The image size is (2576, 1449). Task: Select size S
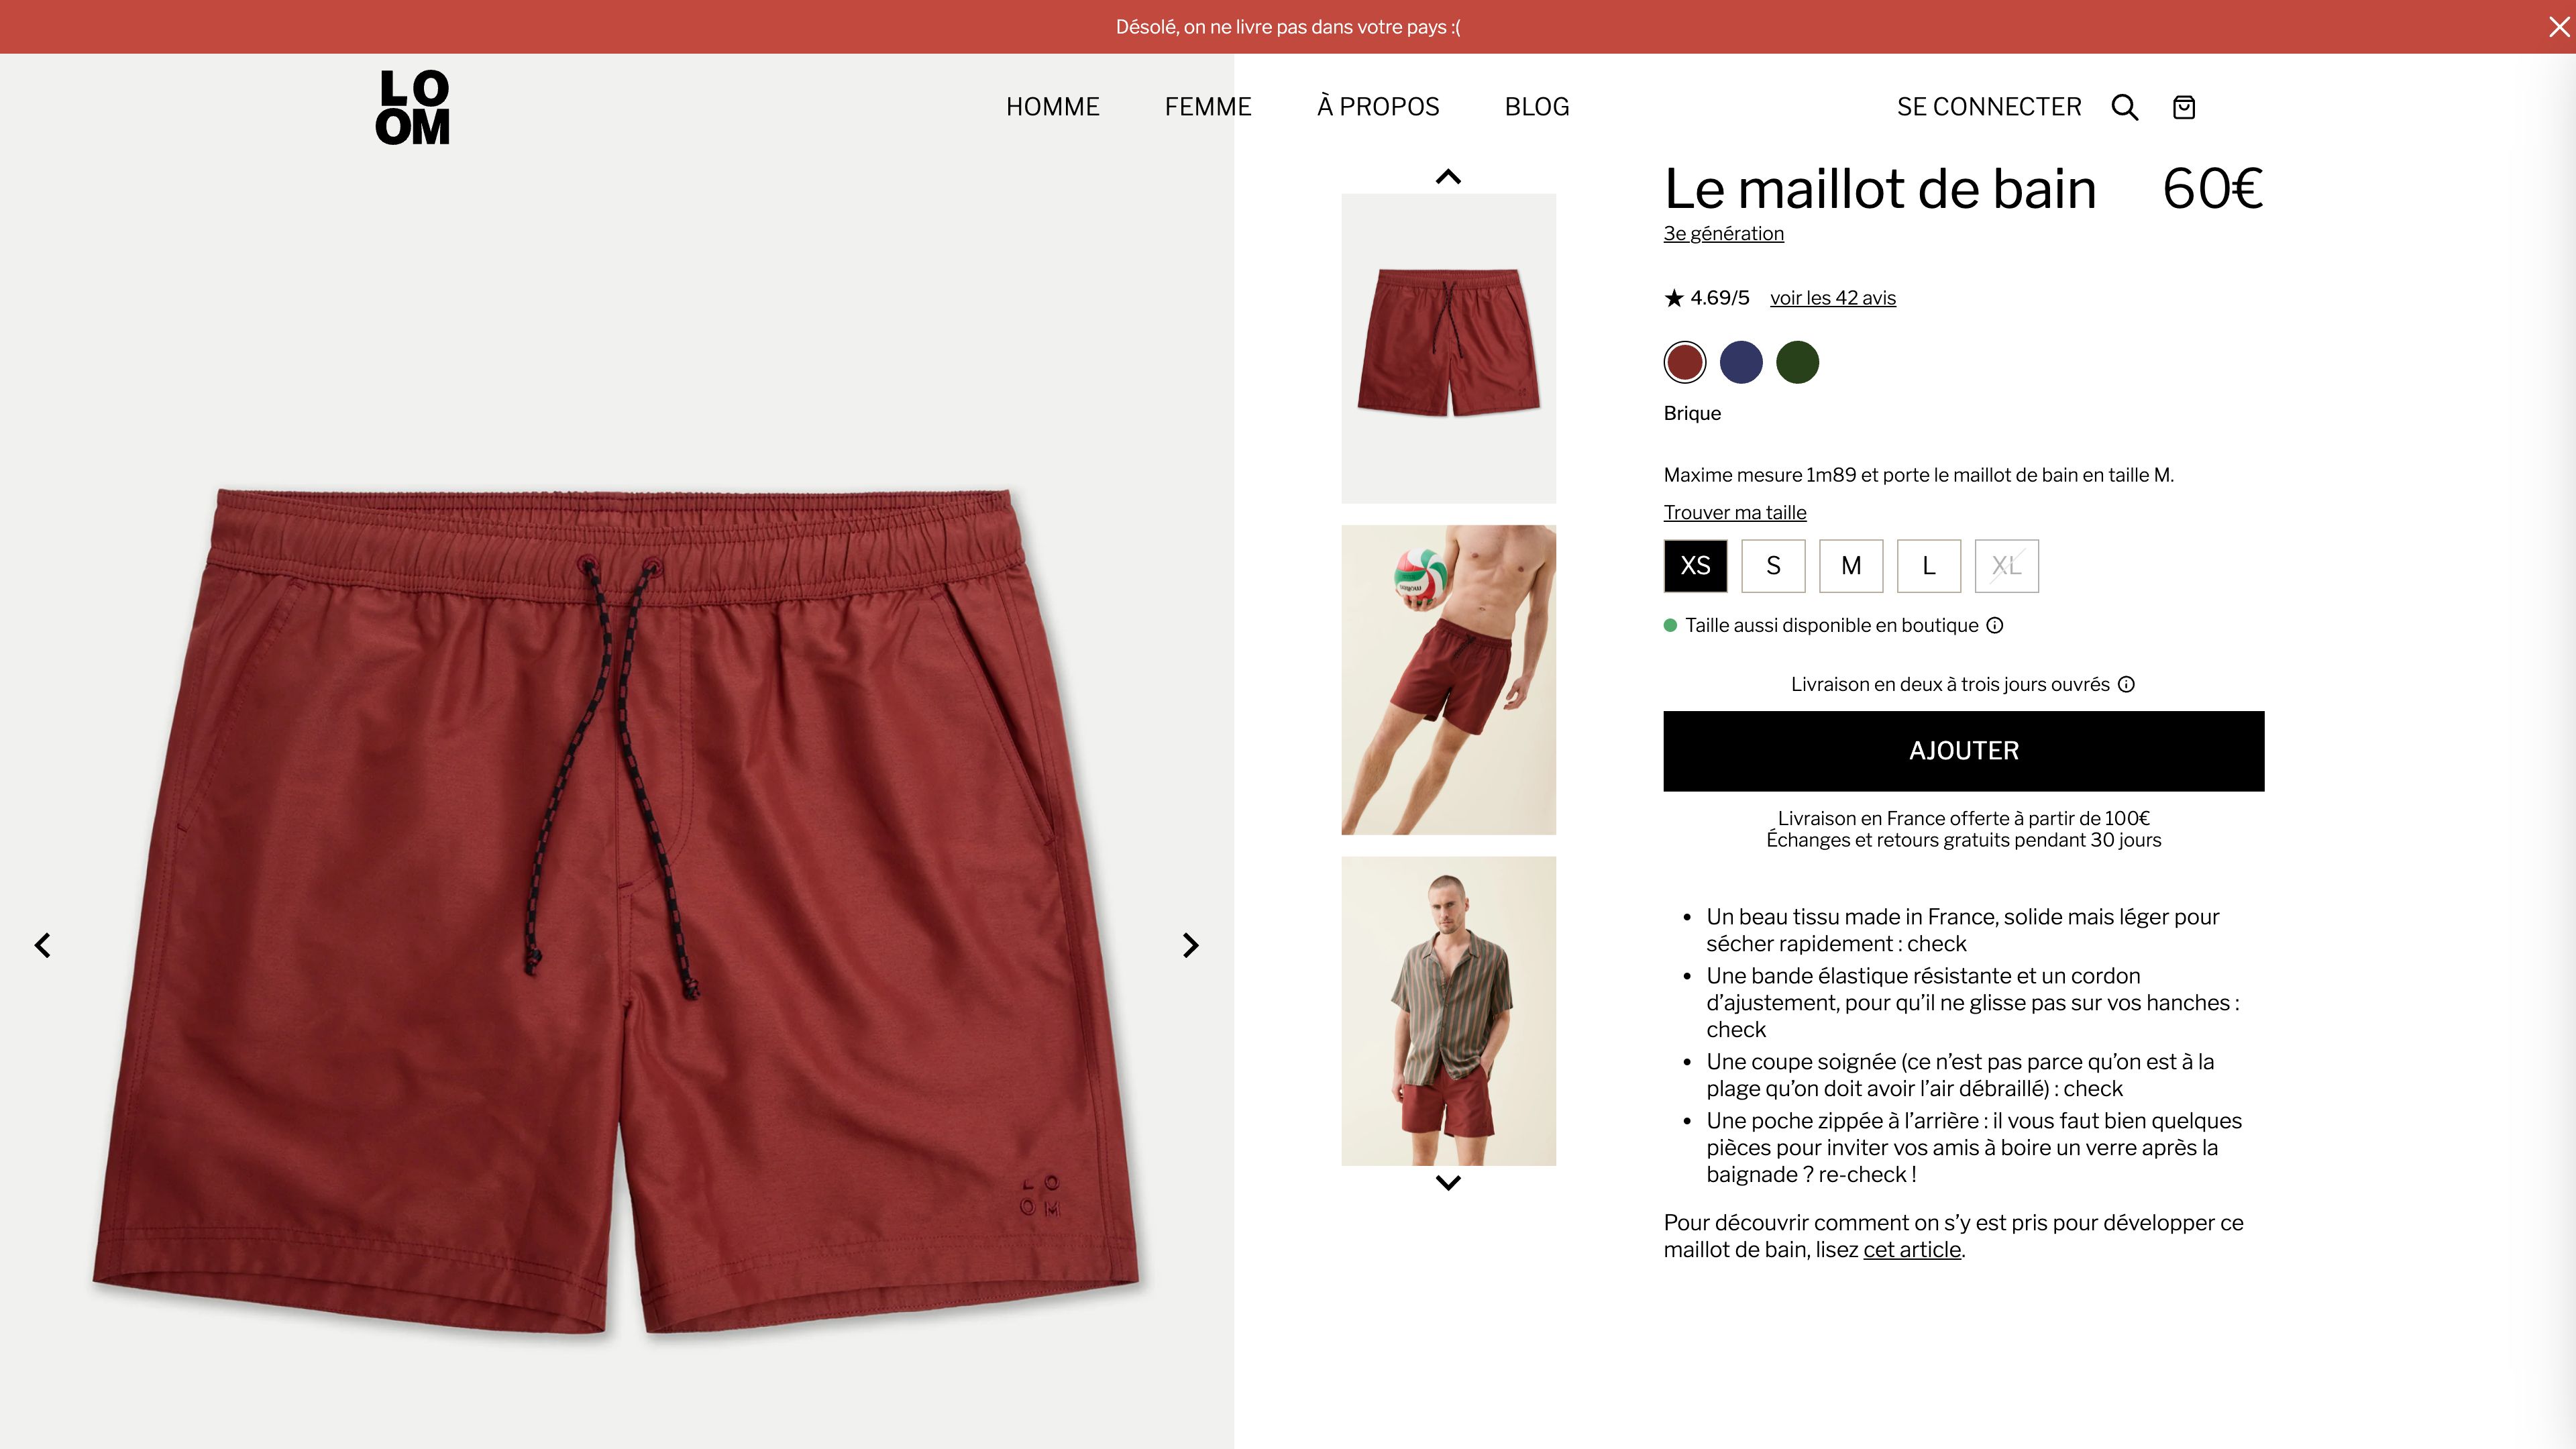click(1773, 566)
